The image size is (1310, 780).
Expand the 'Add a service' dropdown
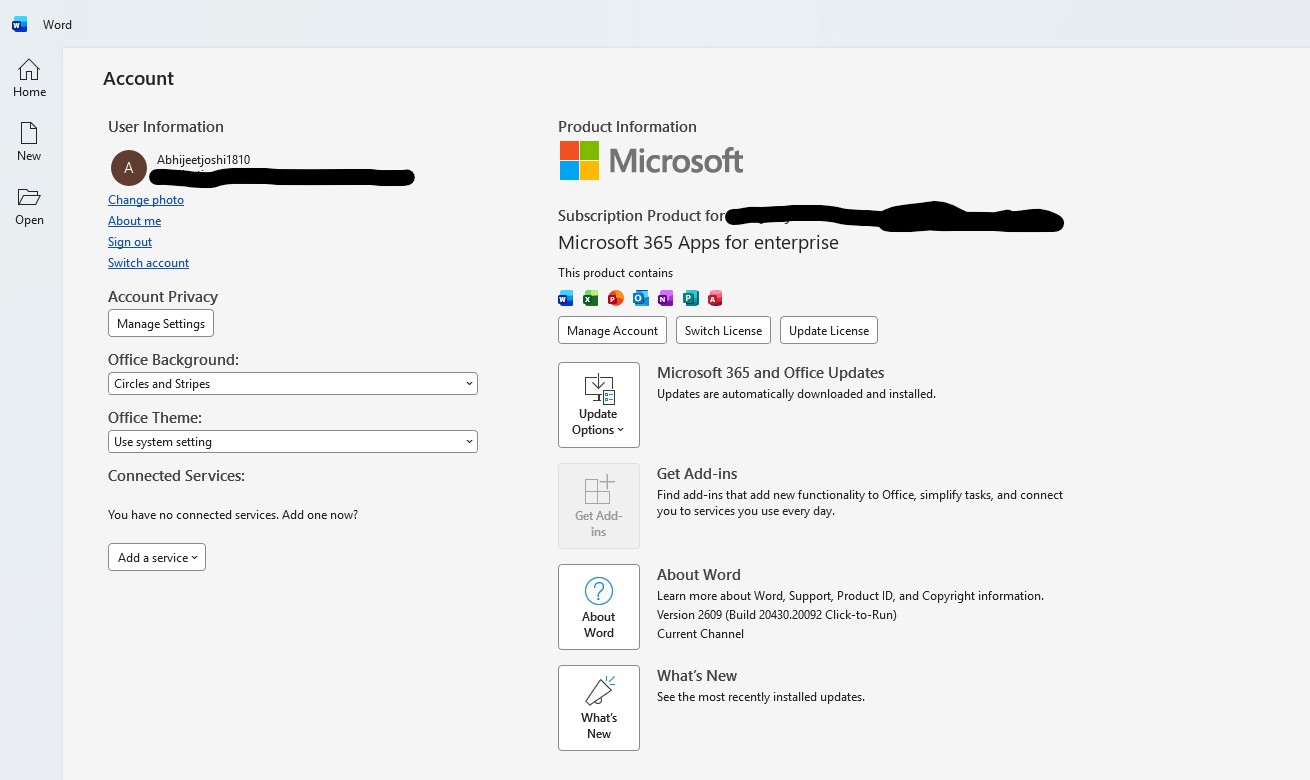click(157, 558)
